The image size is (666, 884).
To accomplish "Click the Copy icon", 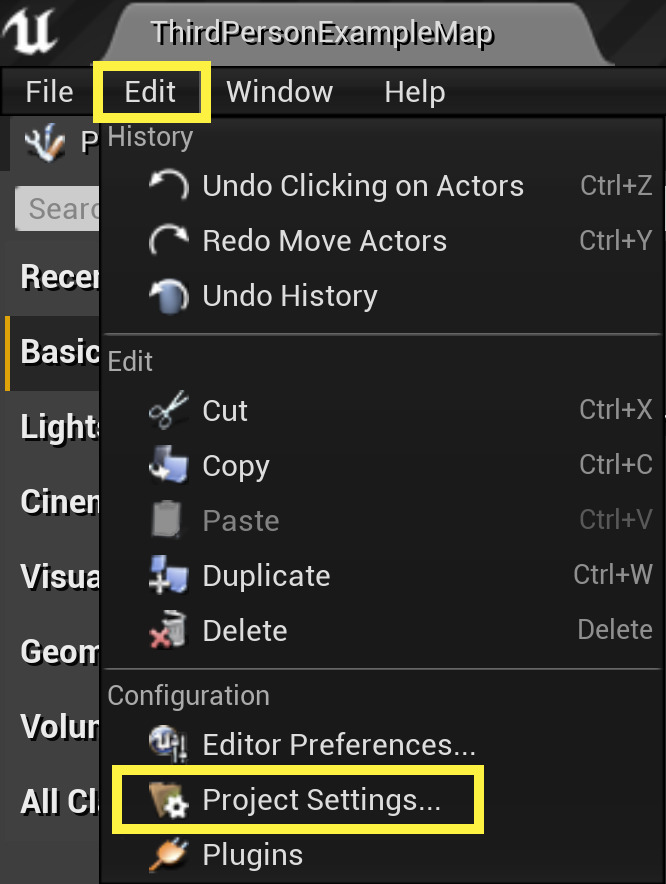I will (x=167, y=466).
